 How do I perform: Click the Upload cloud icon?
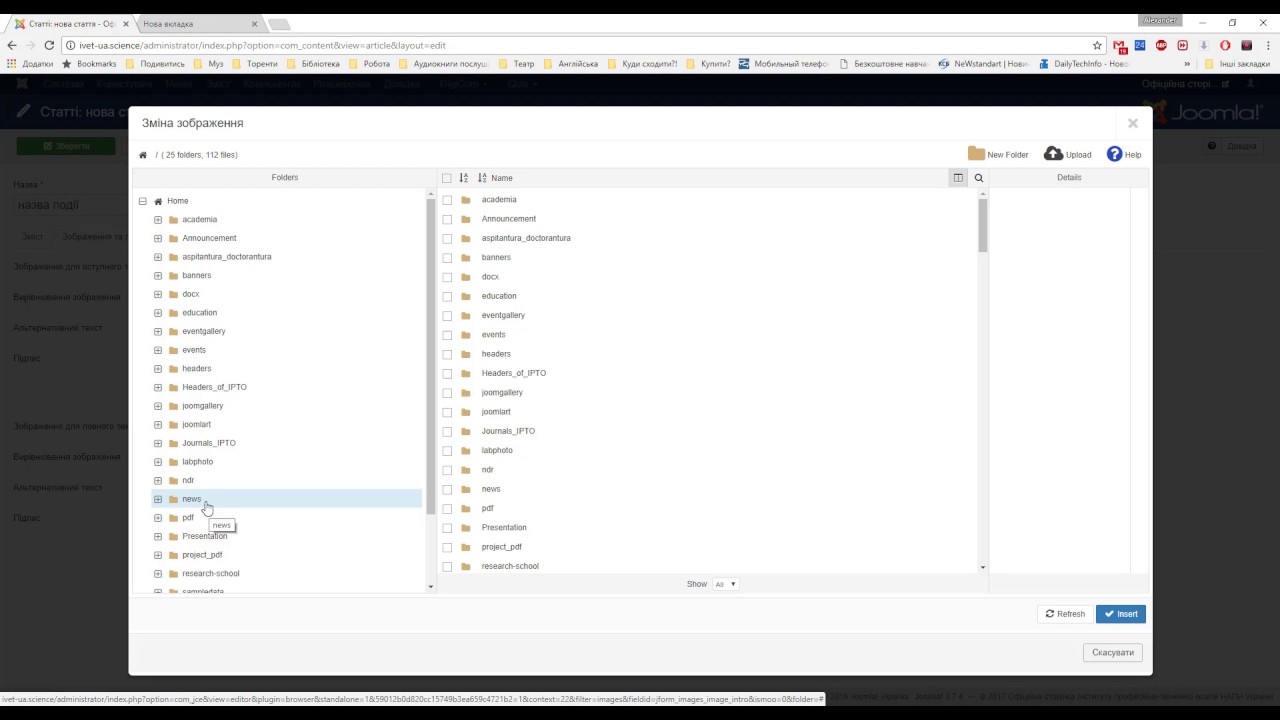point(1054,154)
